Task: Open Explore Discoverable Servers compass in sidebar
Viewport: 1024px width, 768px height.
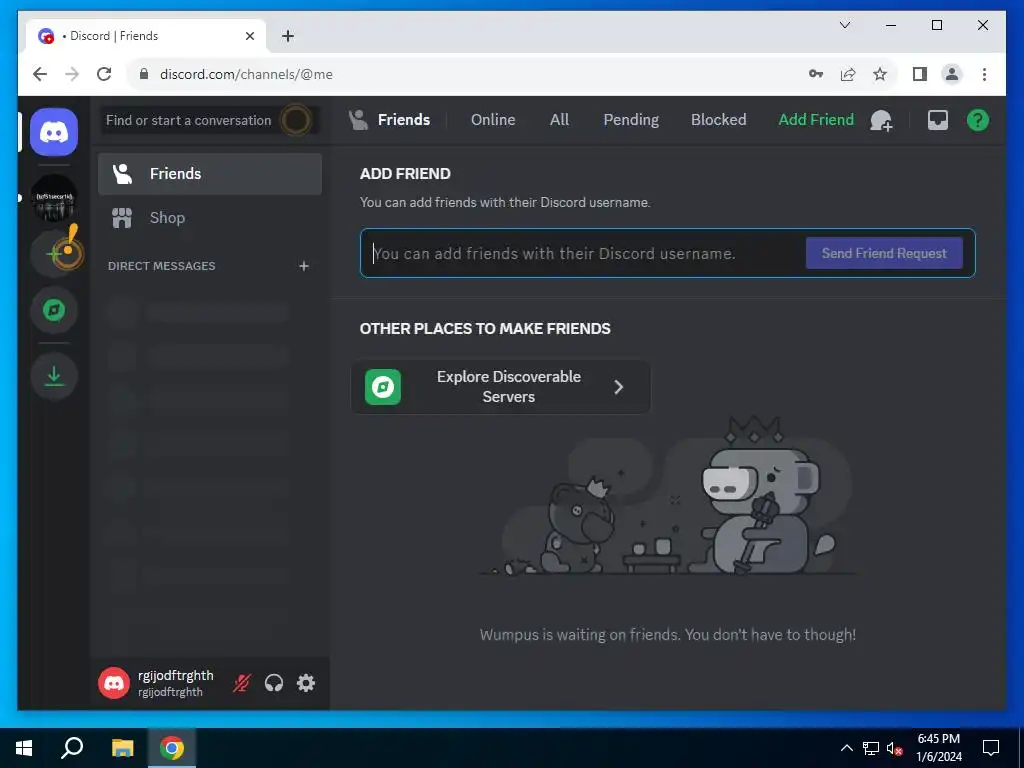Action: point(54,310)
